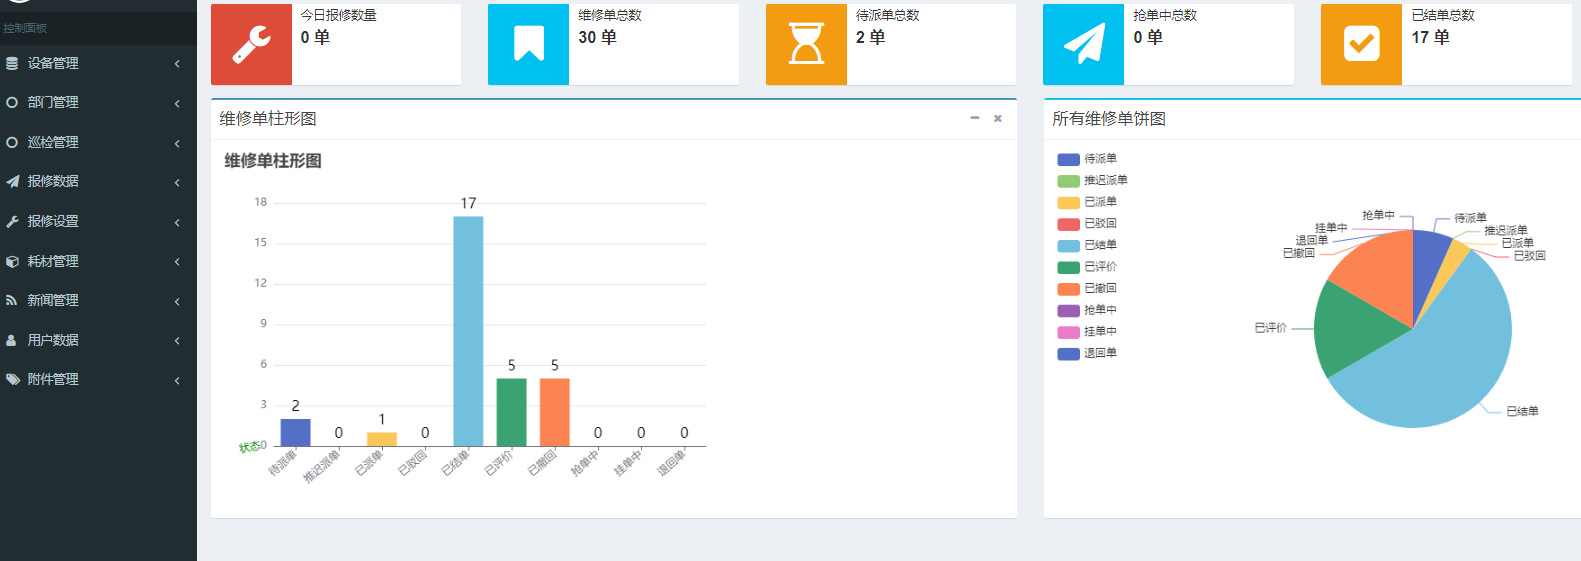
Task: Expand the 设备管理 menu chevron
Action: 177,64
